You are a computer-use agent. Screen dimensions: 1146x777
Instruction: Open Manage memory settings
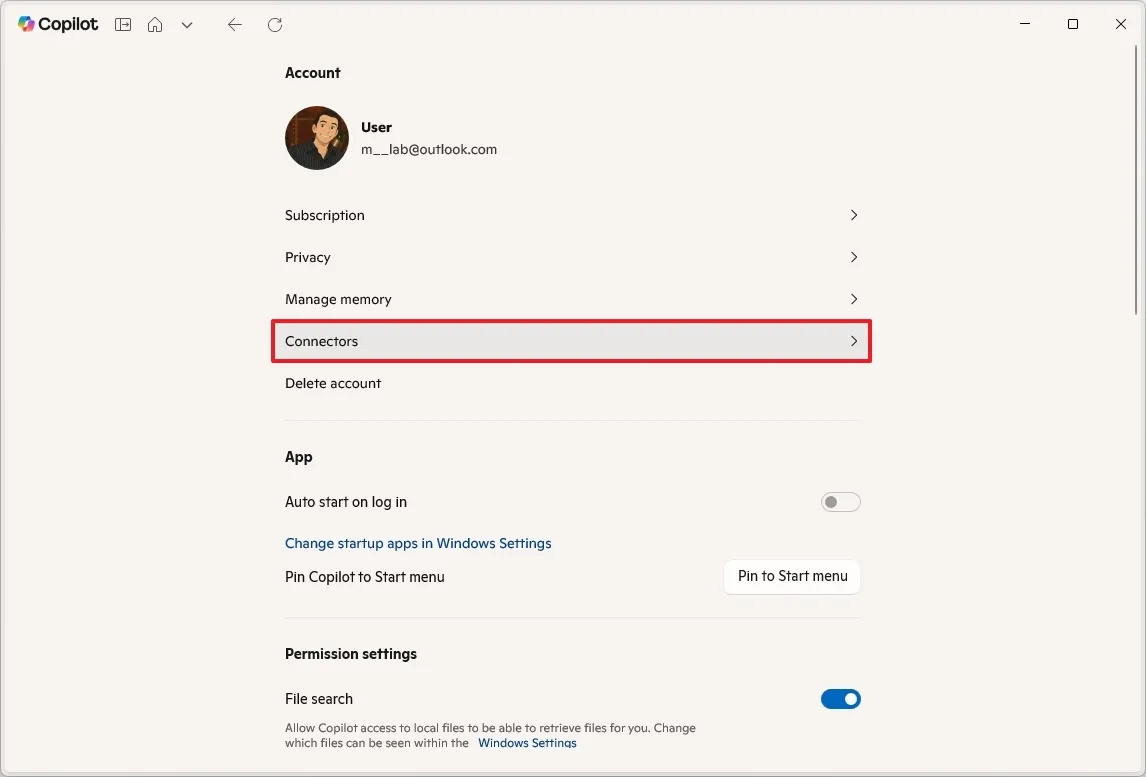coord(338,299)
